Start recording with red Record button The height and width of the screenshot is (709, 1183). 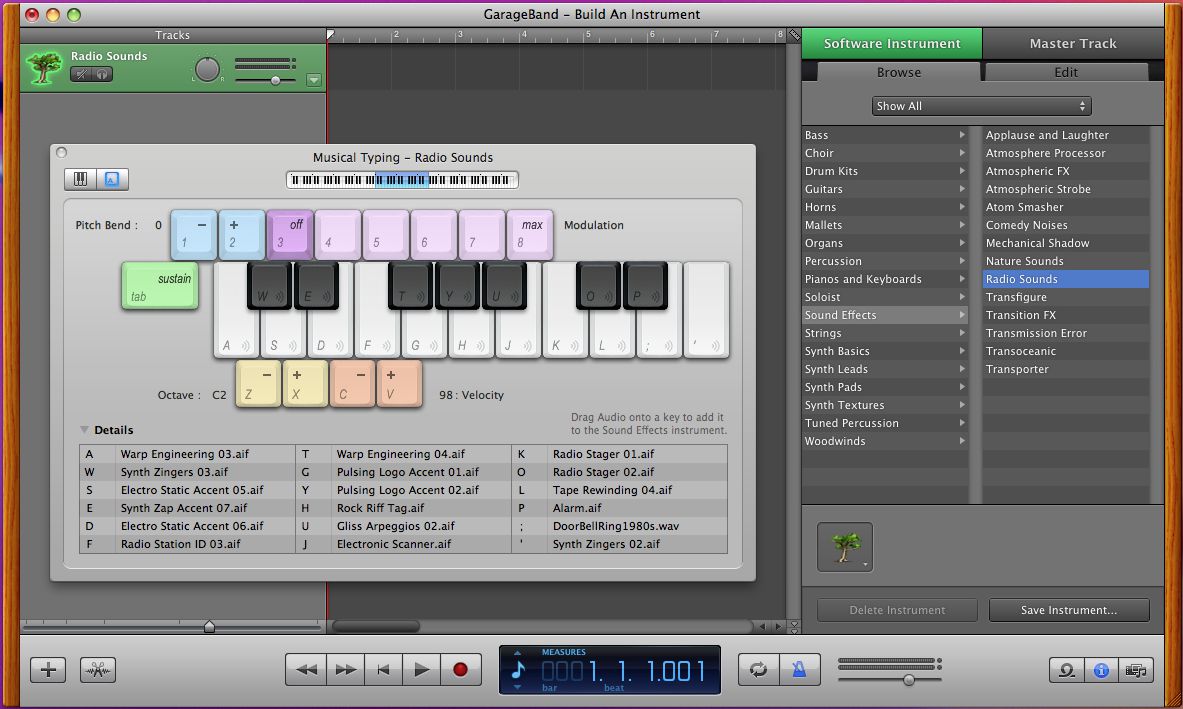click(x=460, y=669)
